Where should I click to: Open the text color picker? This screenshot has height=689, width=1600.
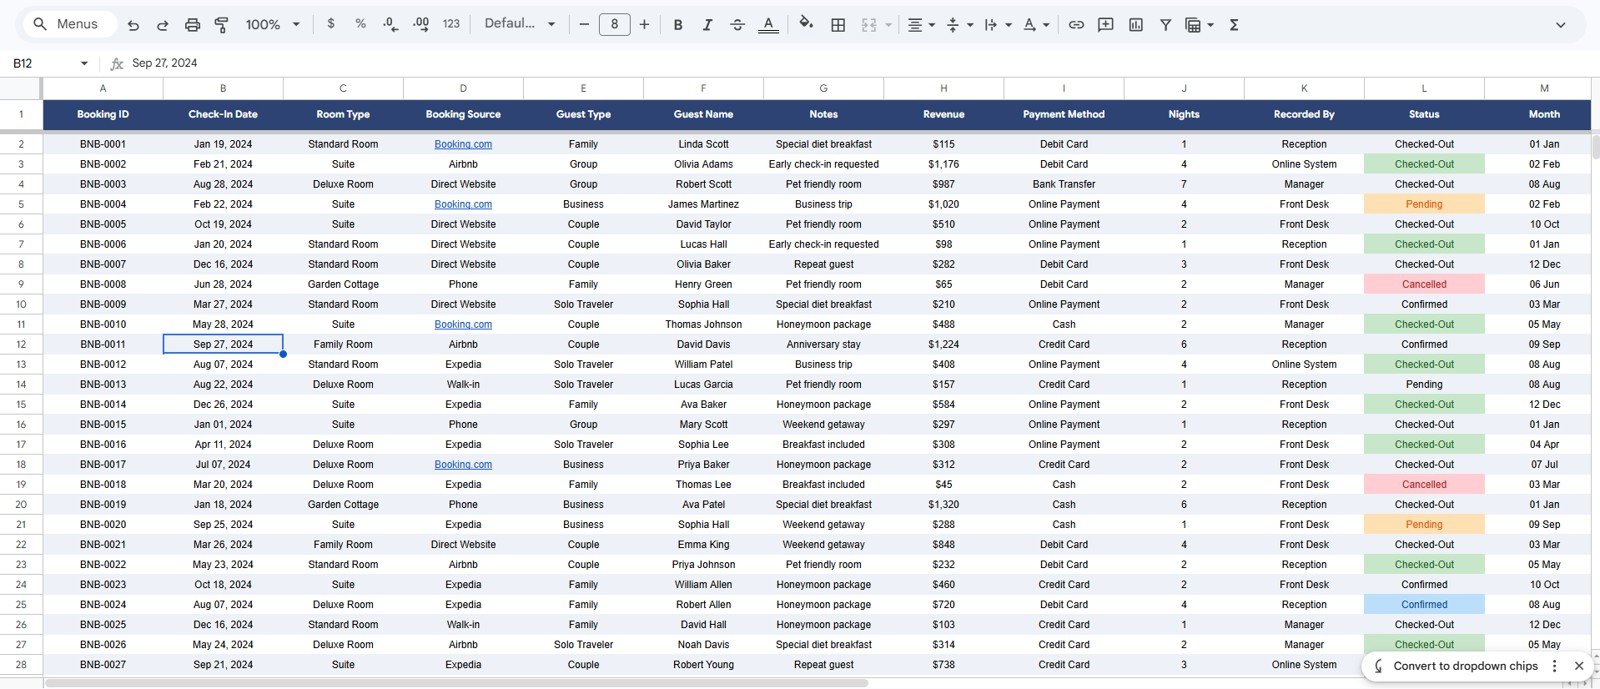pos(768,25)
